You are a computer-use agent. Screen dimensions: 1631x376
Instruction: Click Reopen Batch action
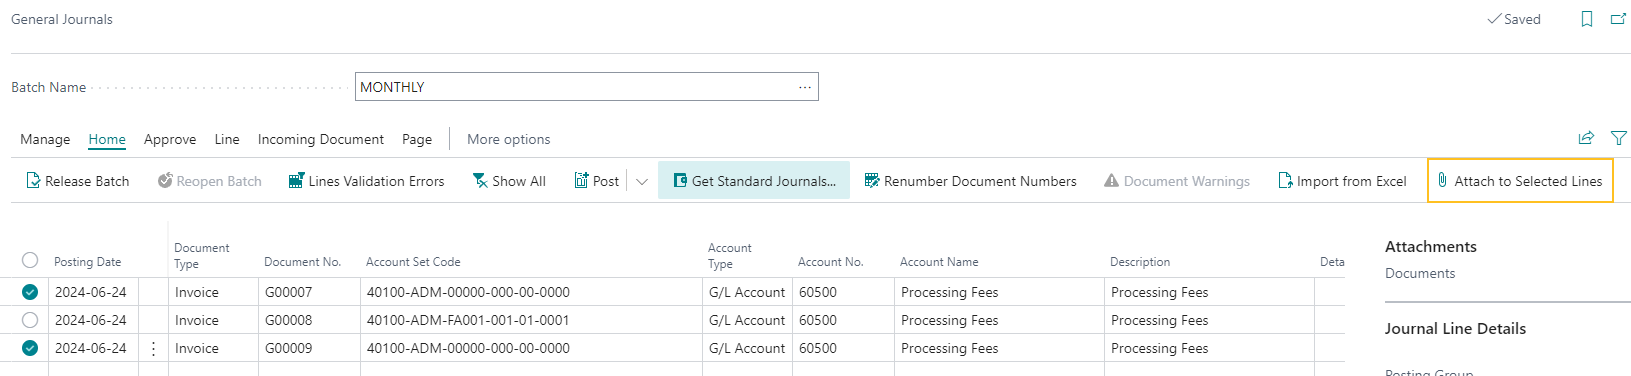coord(210,181)
